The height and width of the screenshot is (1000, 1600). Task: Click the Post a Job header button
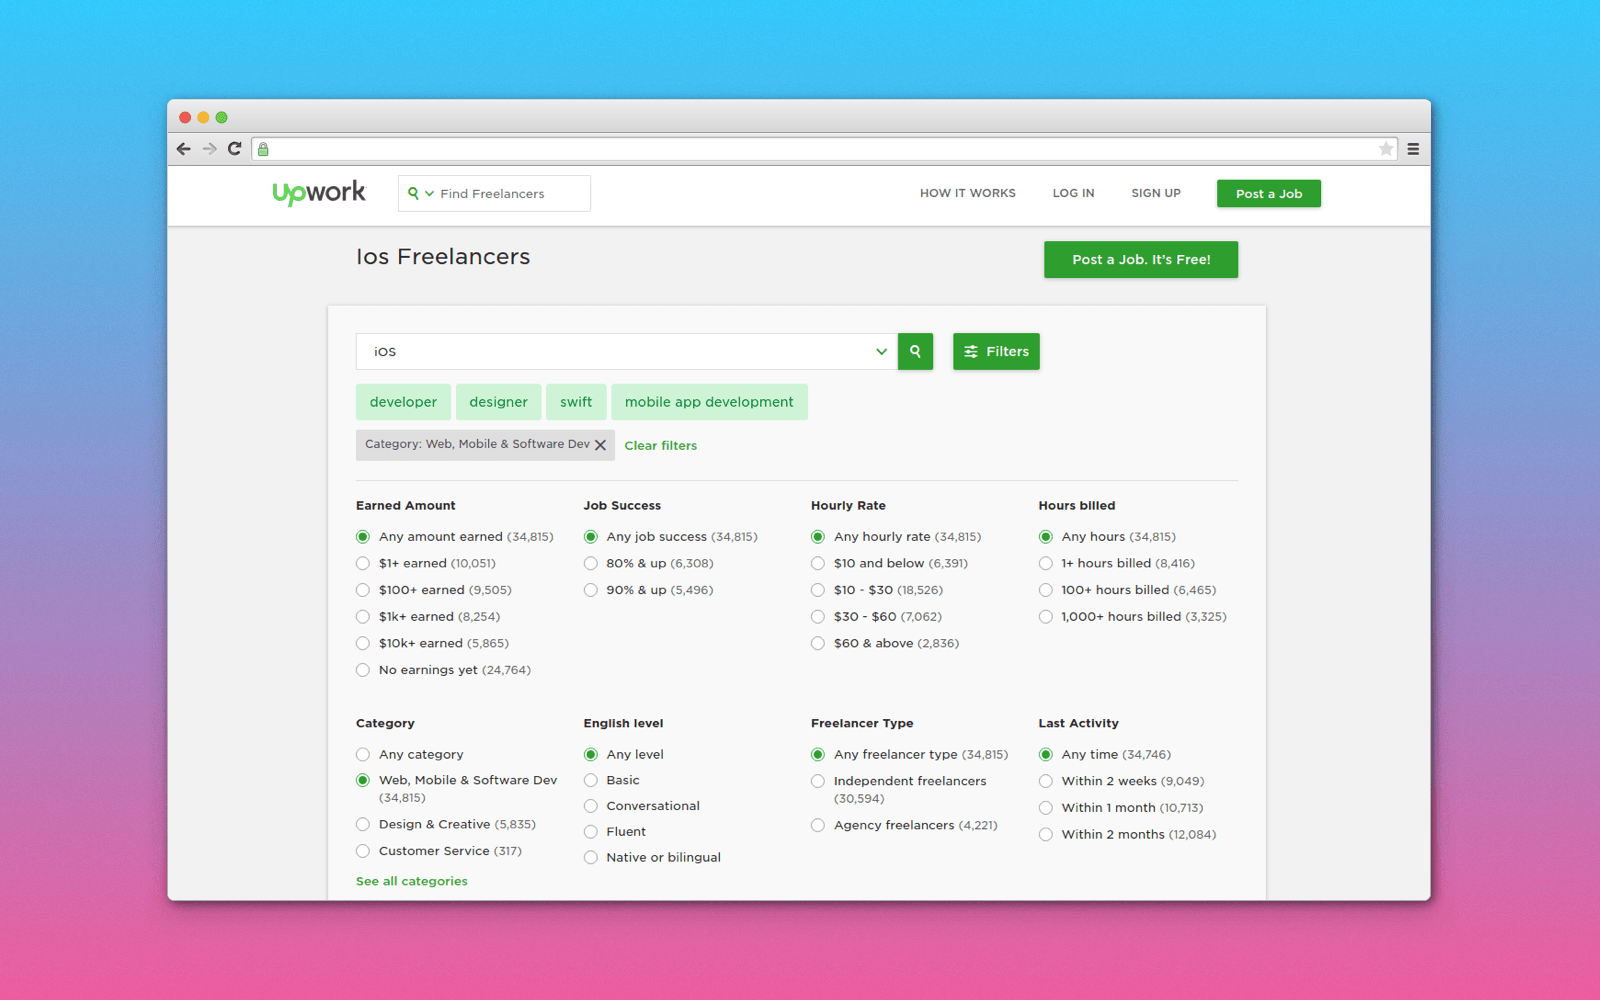coord(1268,194)
